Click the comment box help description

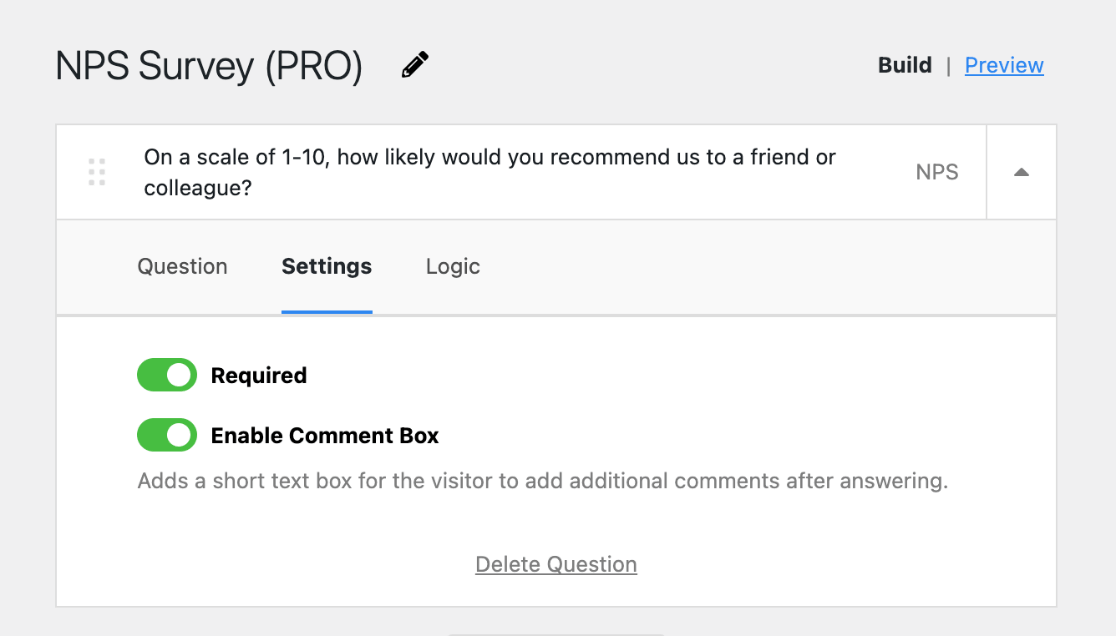point(542,481)
